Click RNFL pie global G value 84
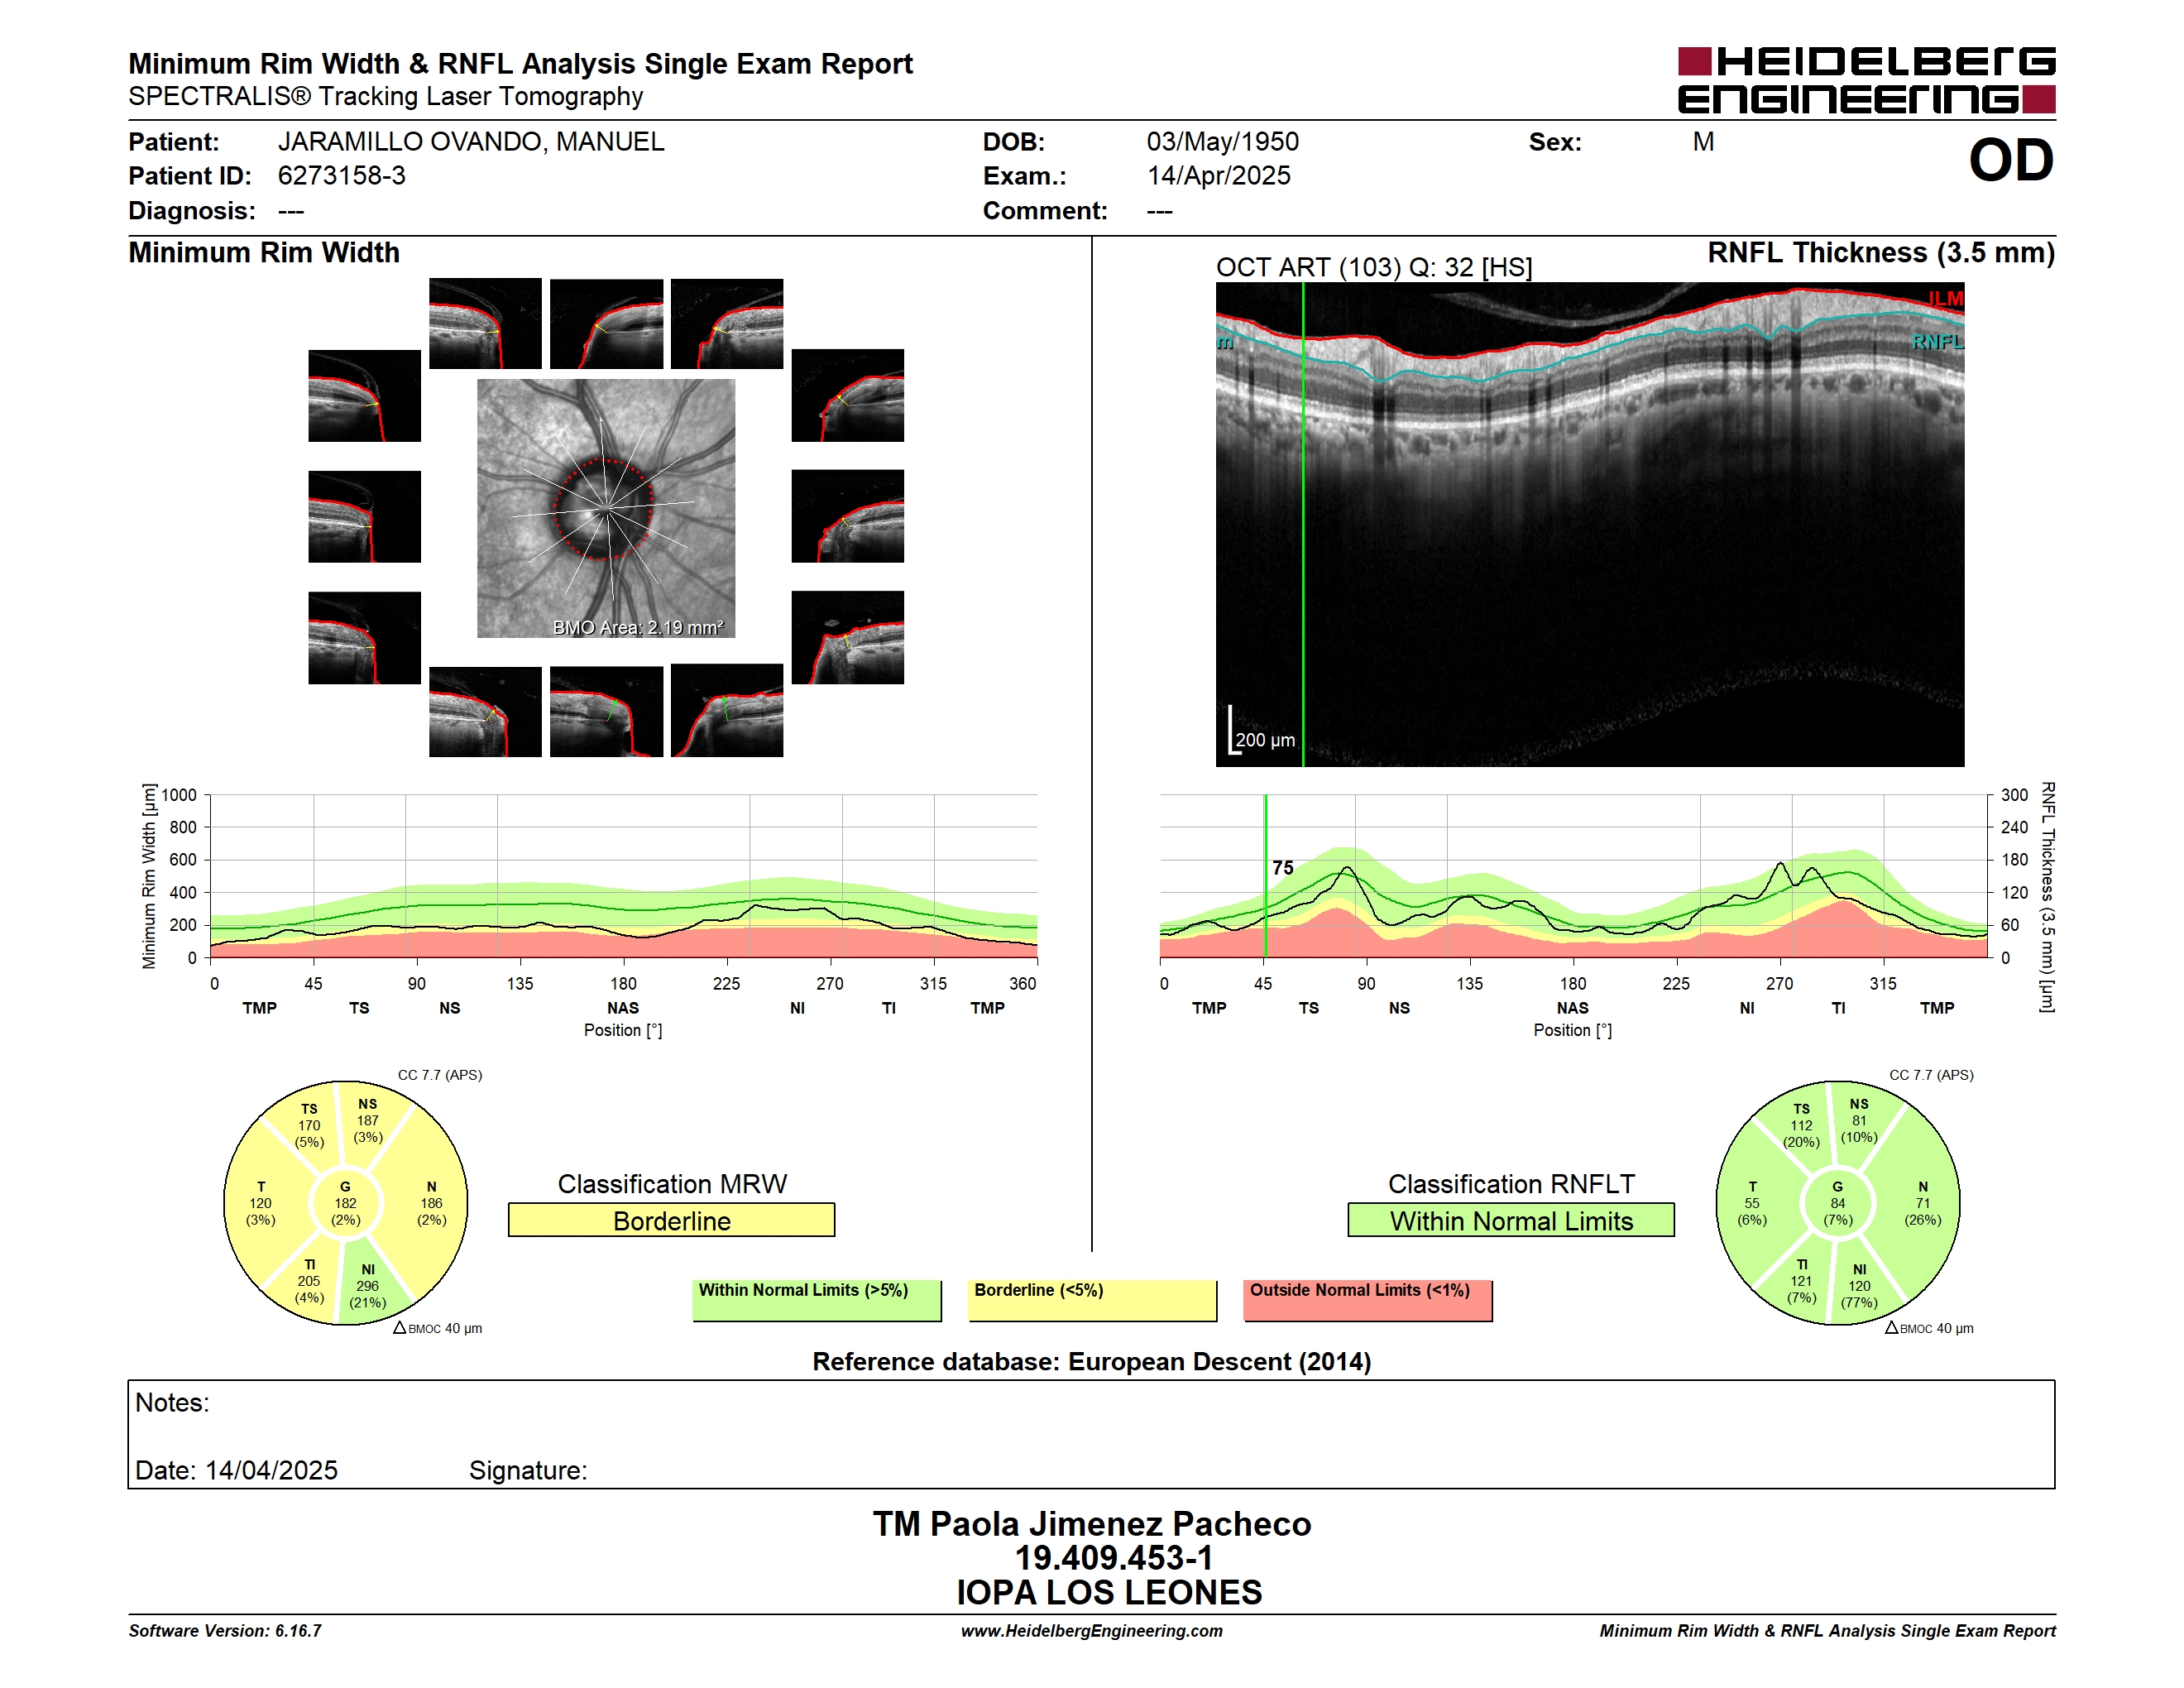Screen dimensions: 2184x1688 point(1838,1203)
